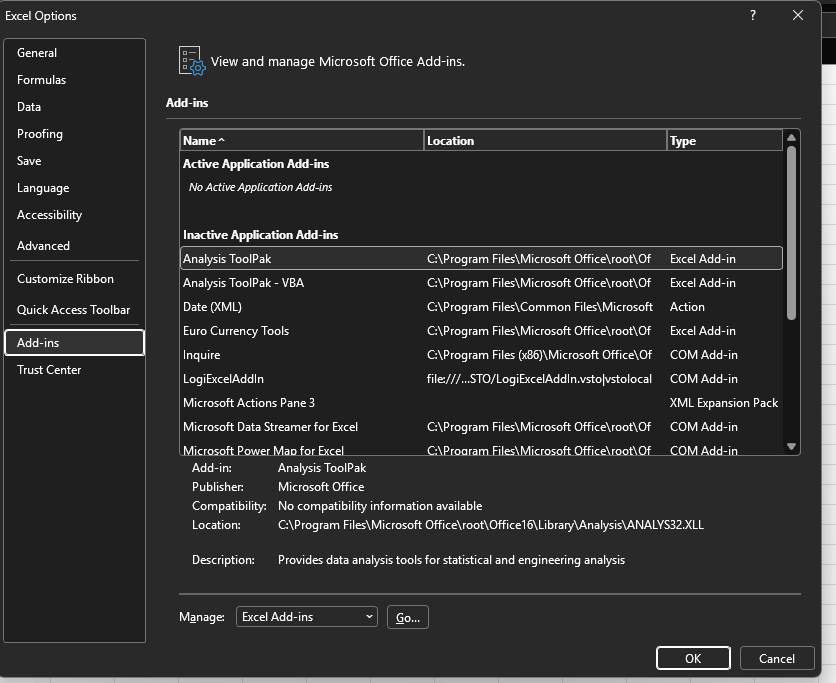Sort add-ins by the Type column header
The height and width of the screenshot is (683, 836).
[725, 141]
